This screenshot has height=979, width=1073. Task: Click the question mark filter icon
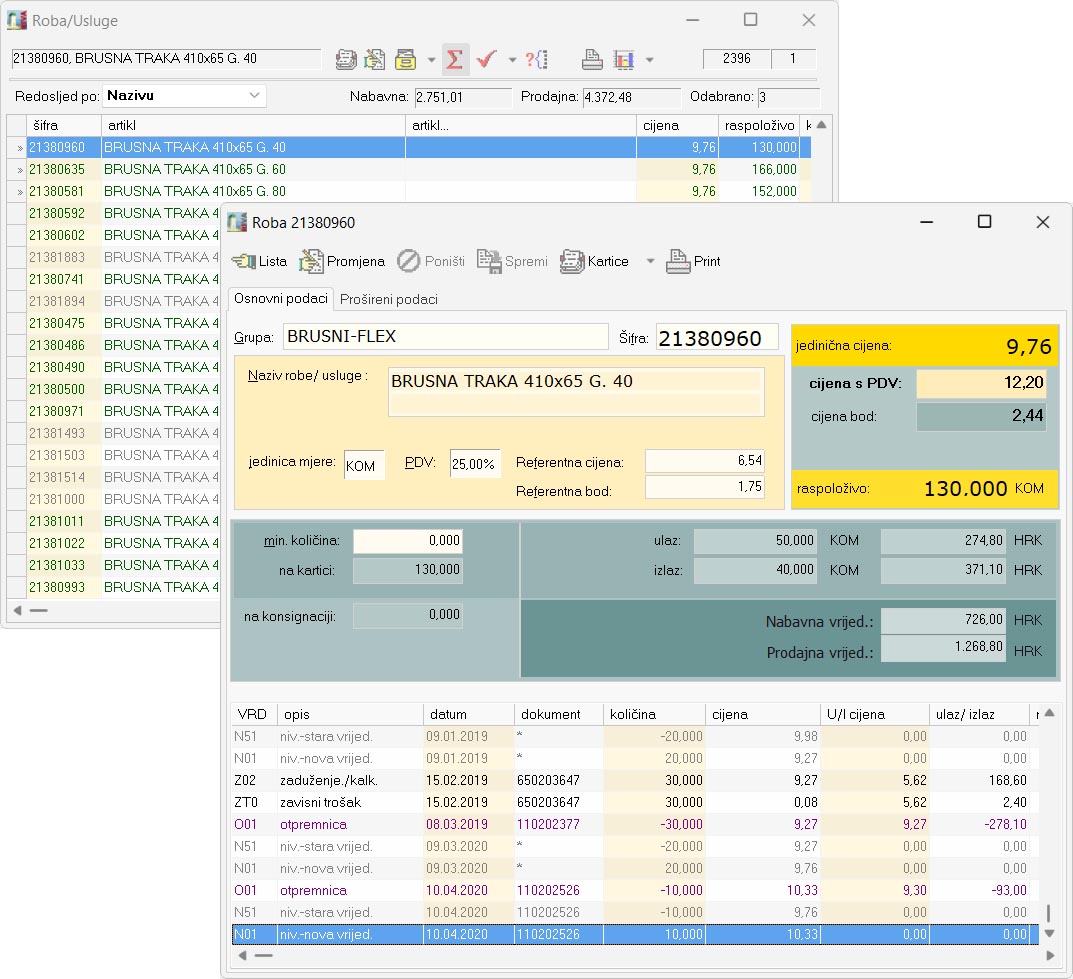537,59
